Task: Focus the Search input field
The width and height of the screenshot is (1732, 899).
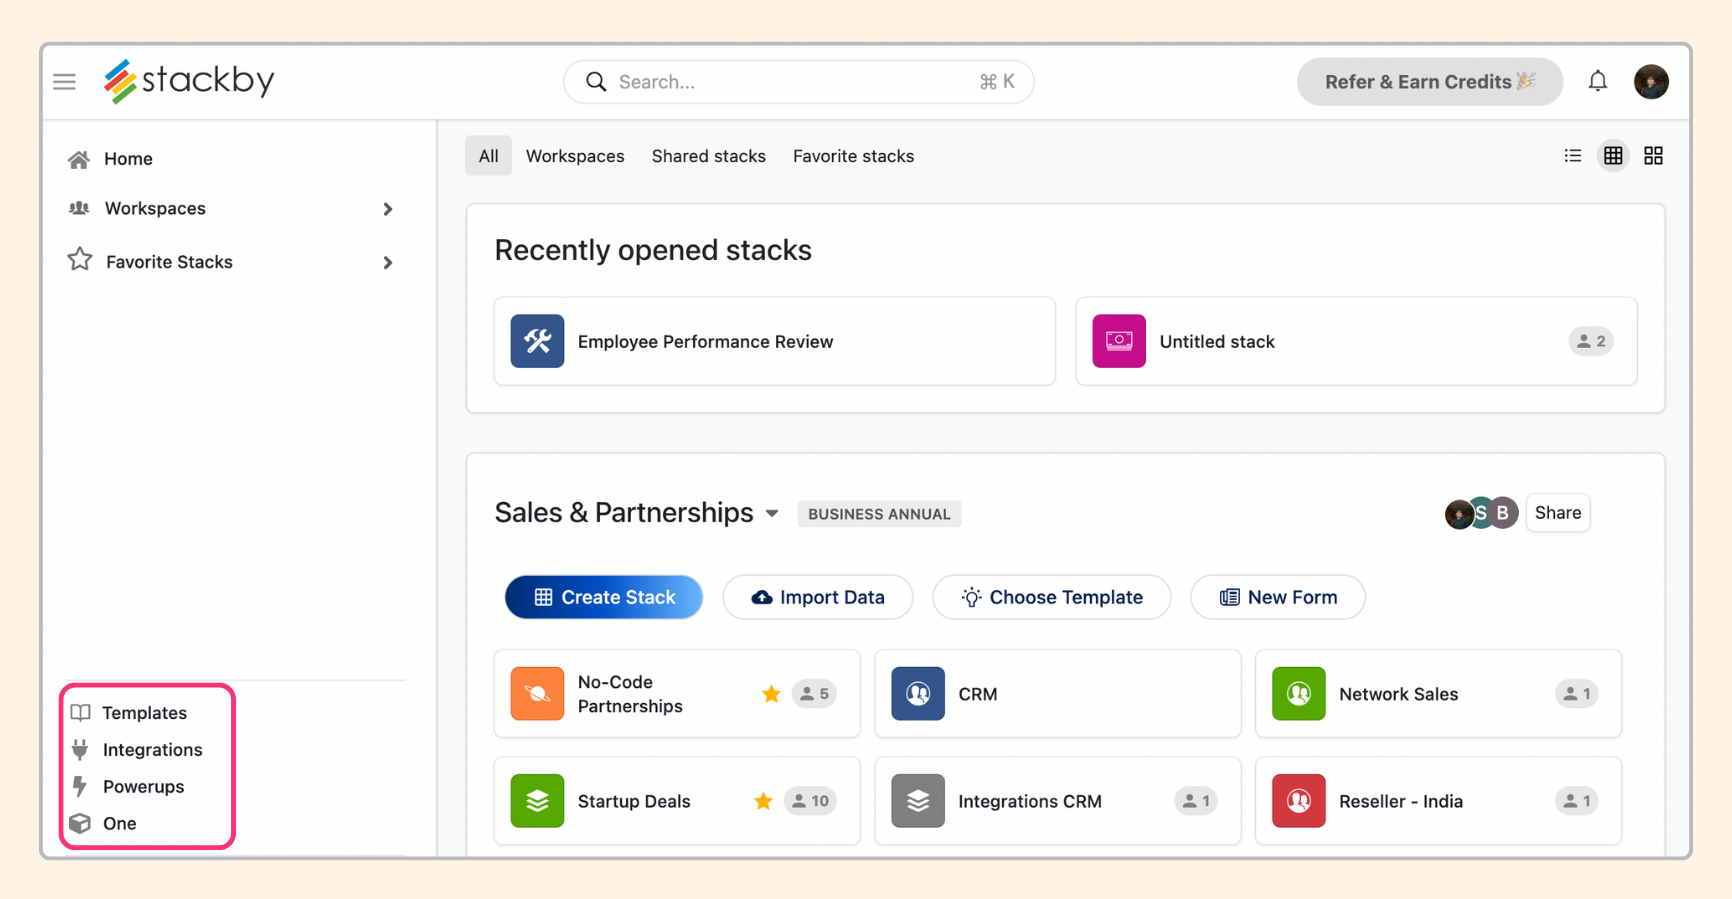Action: pos(798,82)
